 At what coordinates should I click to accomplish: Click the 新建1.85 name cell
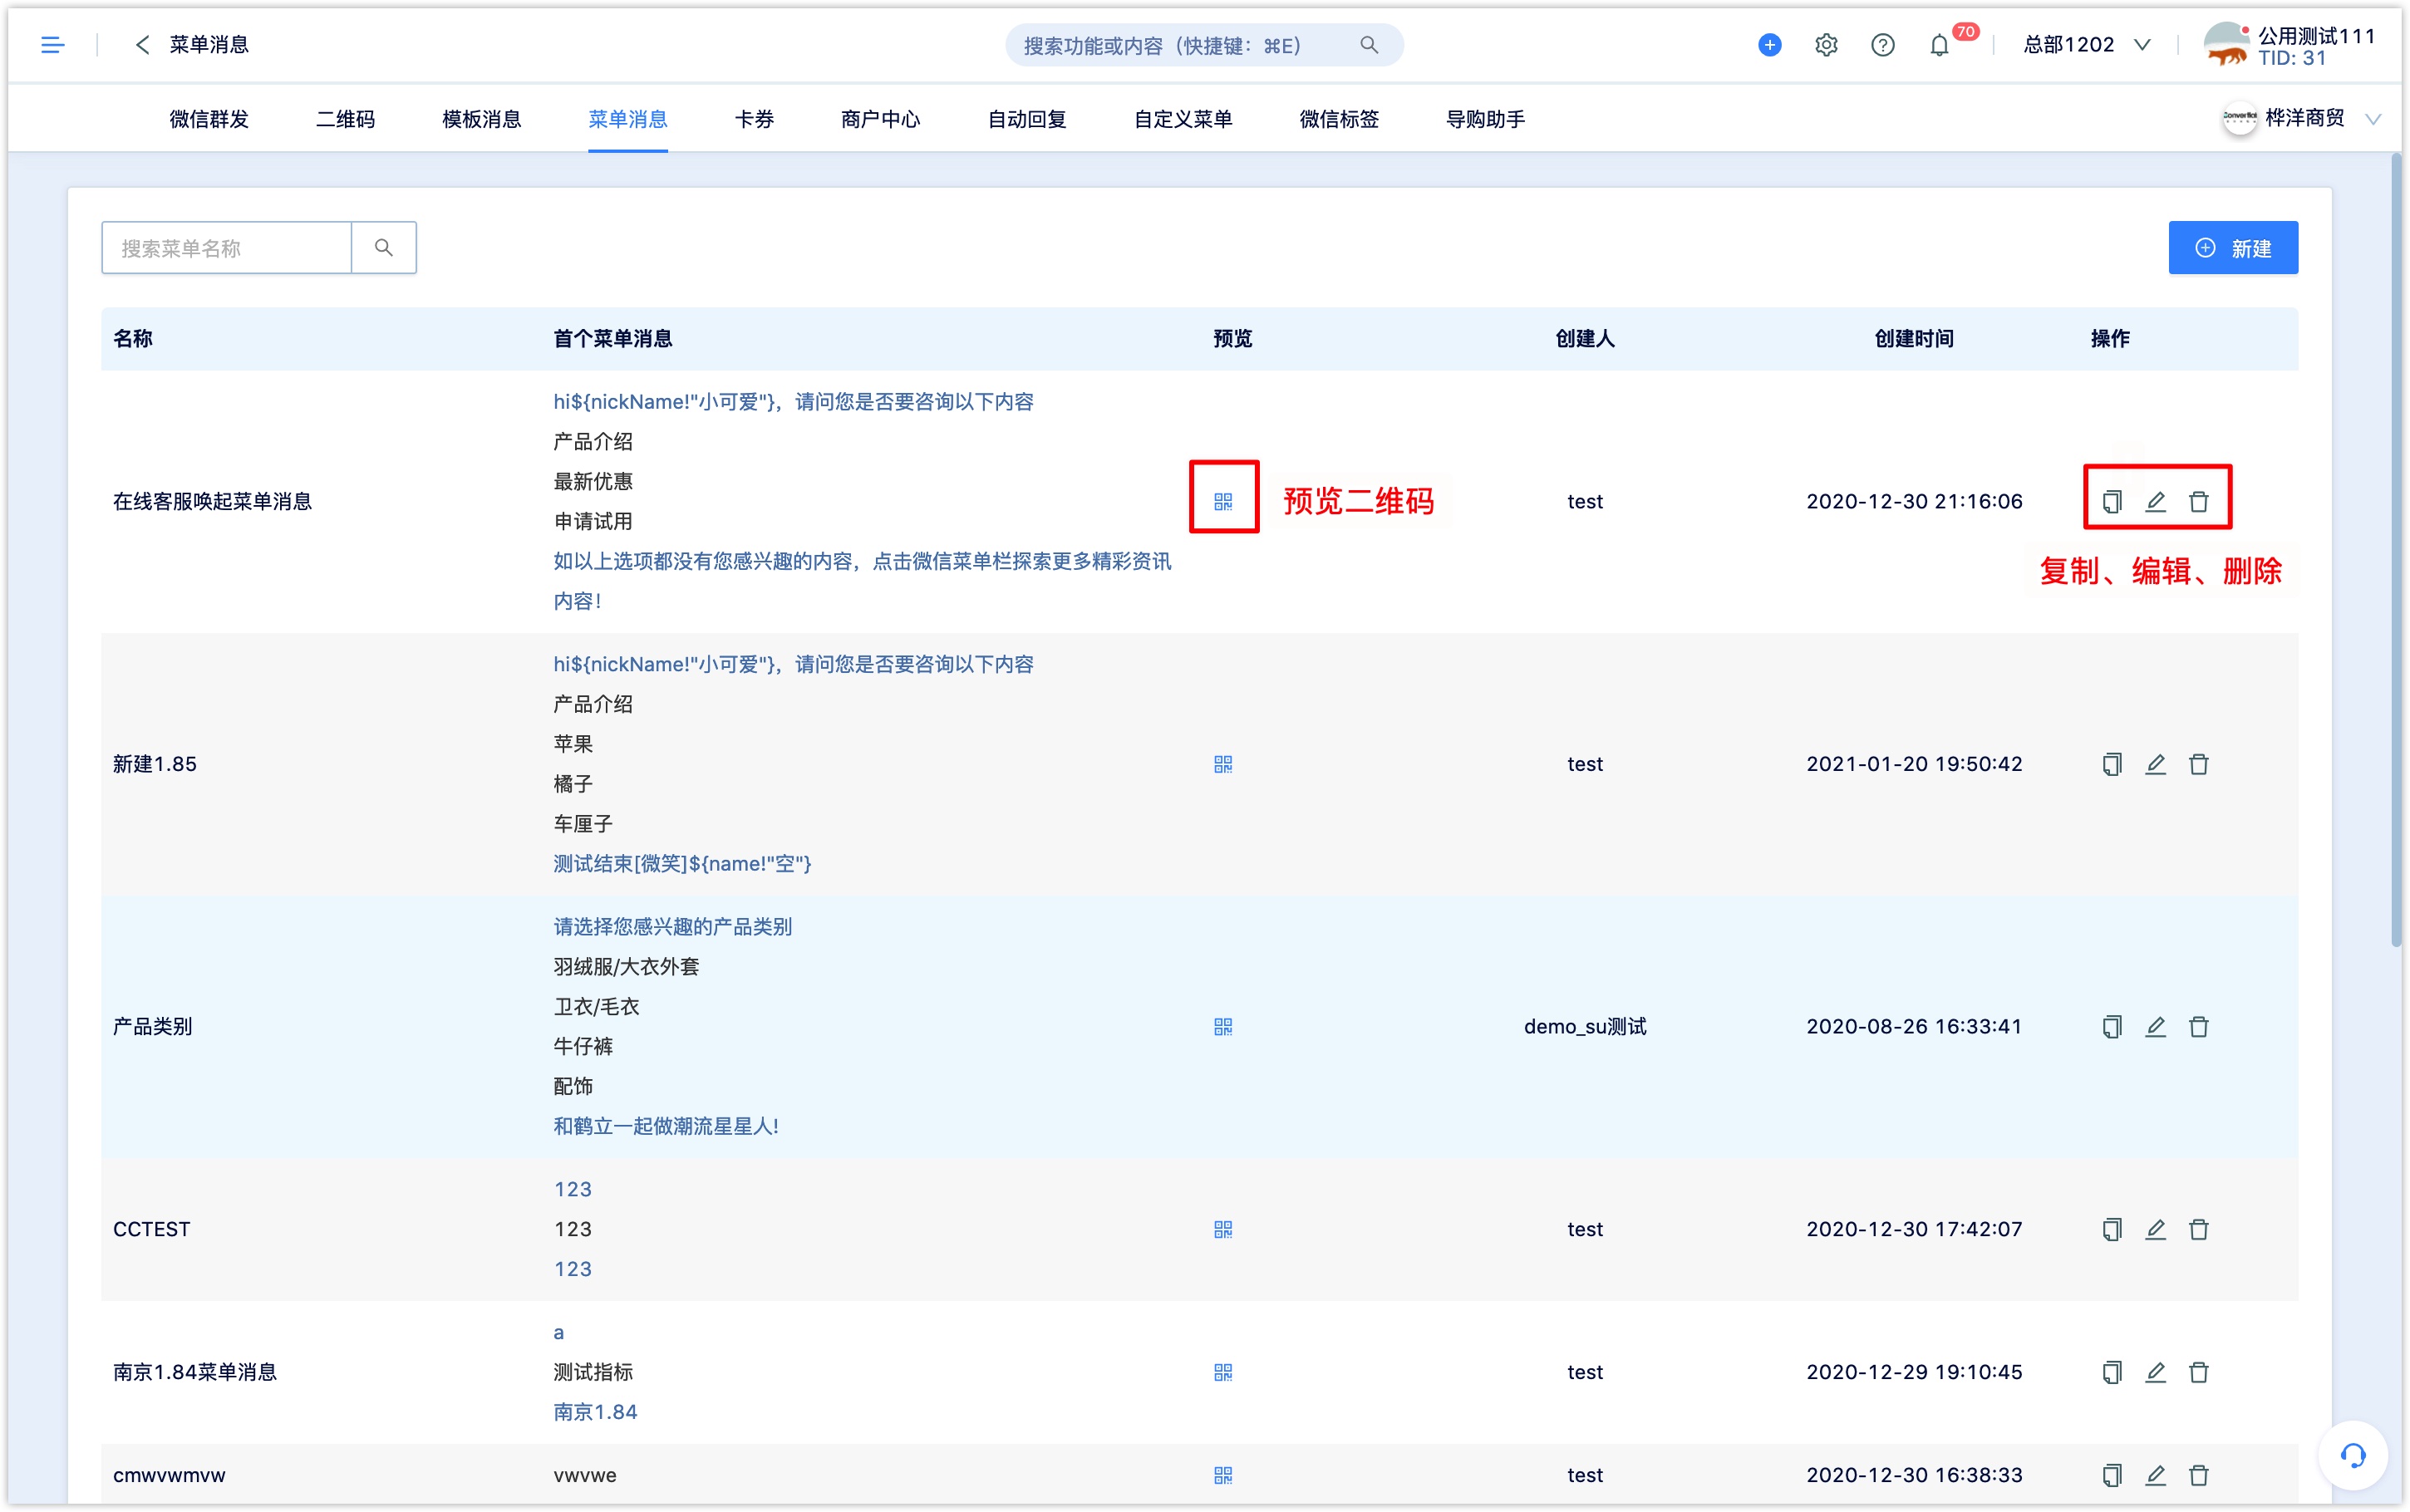pos(155,764)
